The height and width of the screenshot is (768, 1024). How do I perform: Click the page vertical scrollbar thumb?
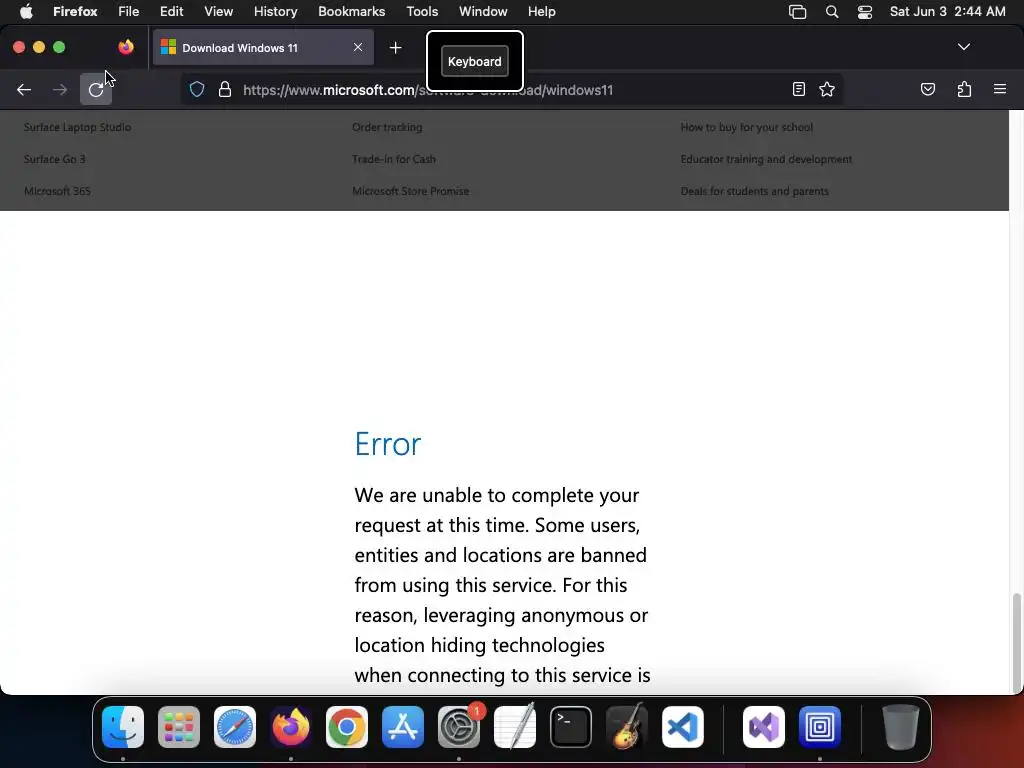click(x=1016, y=643)
